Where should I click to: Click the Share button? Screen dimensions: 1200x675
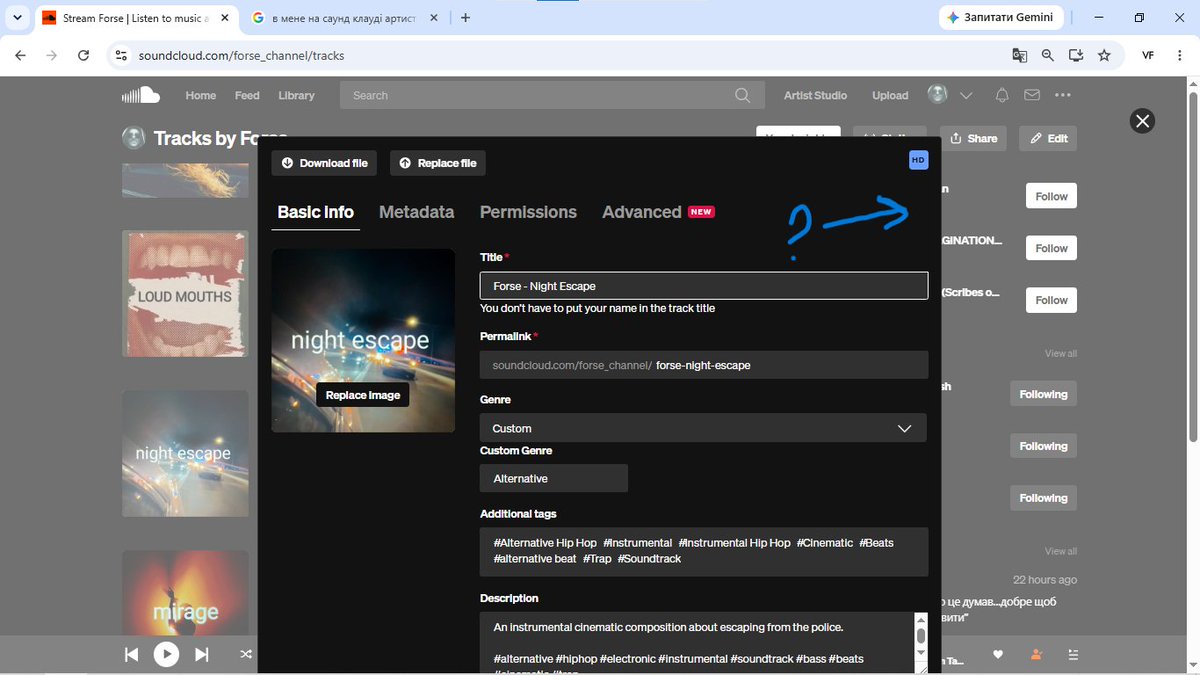[973, 138]
